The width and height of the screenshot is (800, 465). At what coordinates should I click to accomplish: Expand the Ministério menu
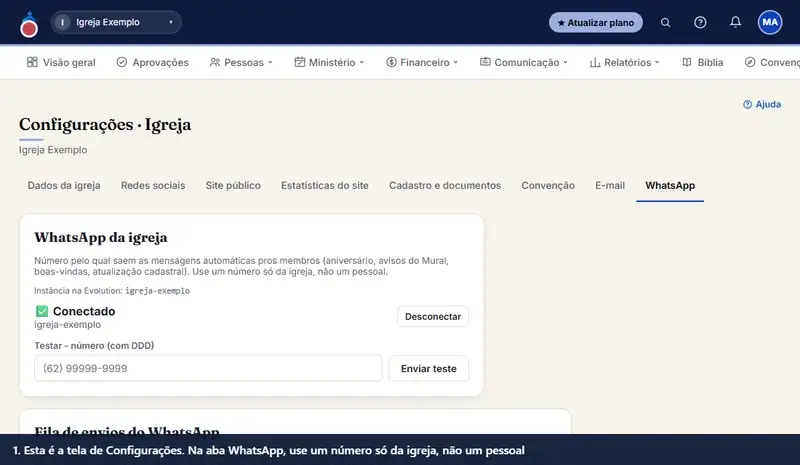pos(330,62)
